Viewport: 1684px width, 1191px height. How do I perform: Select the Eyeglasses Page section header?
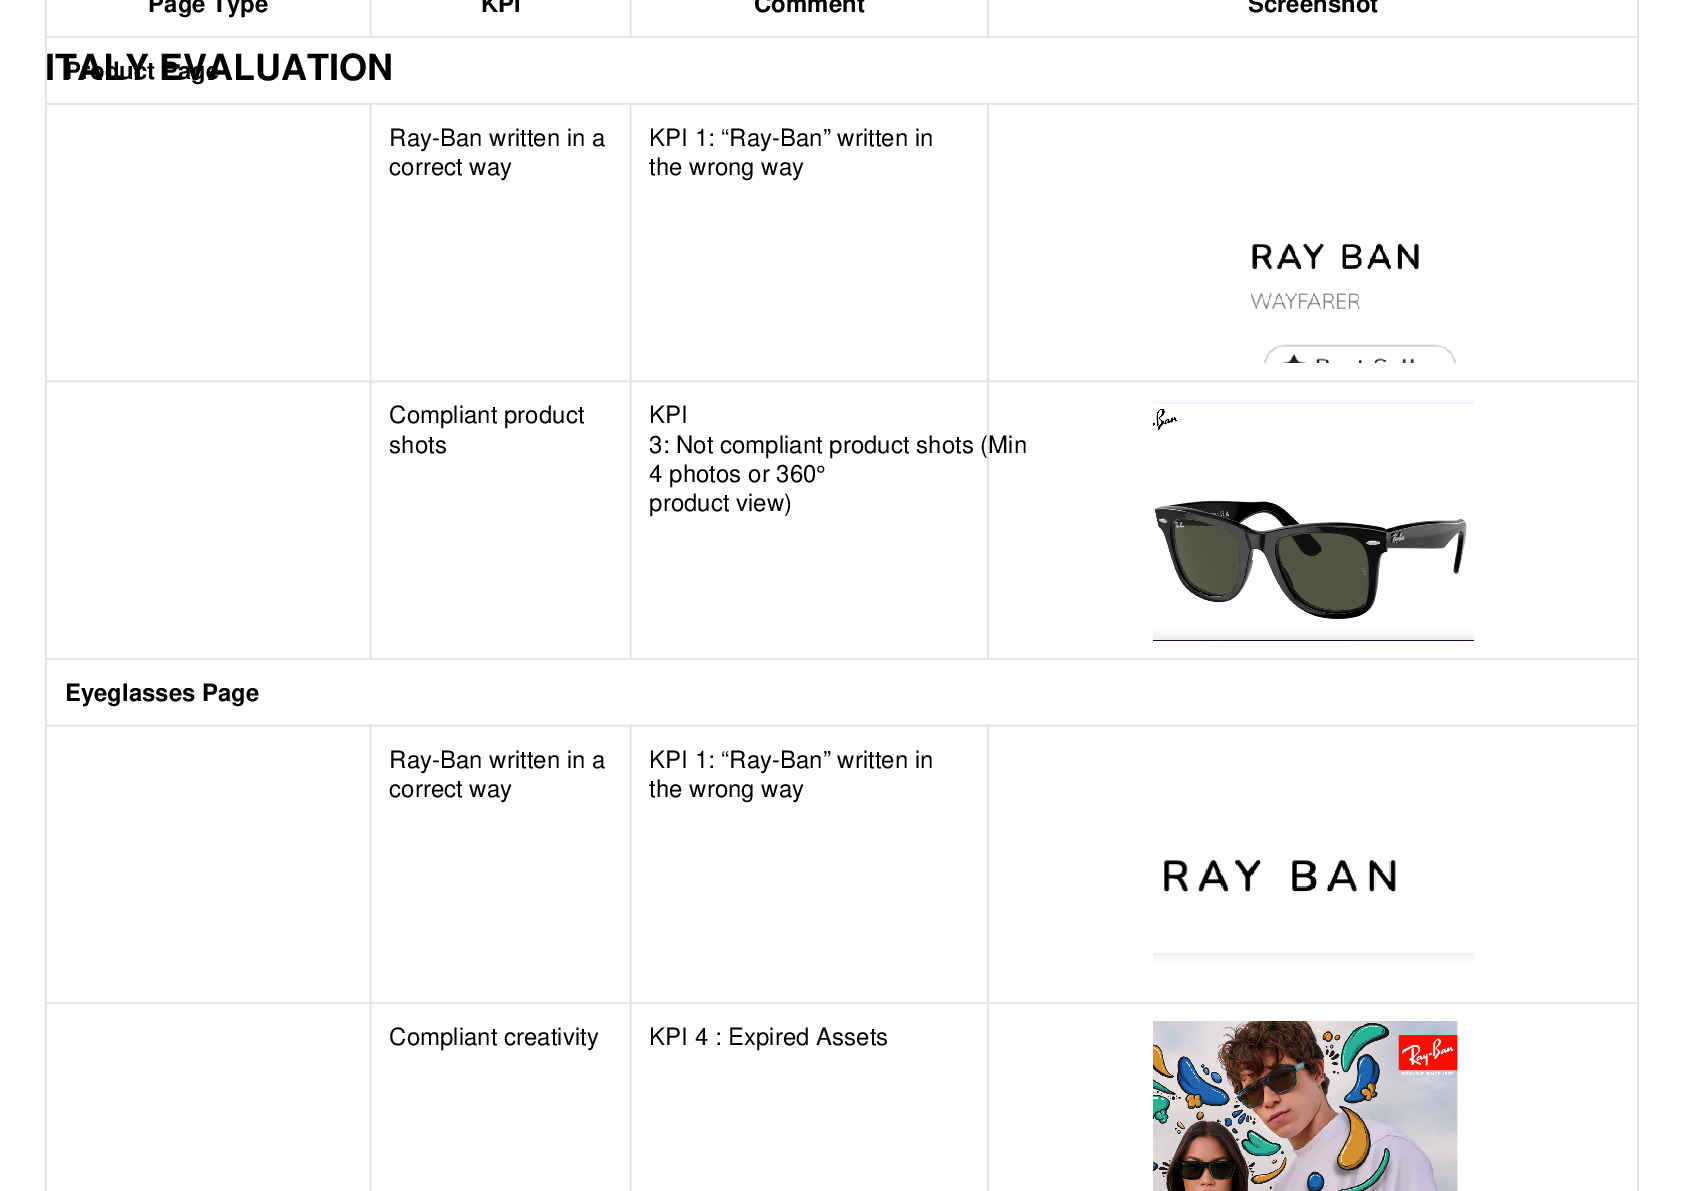click(162, 693)
